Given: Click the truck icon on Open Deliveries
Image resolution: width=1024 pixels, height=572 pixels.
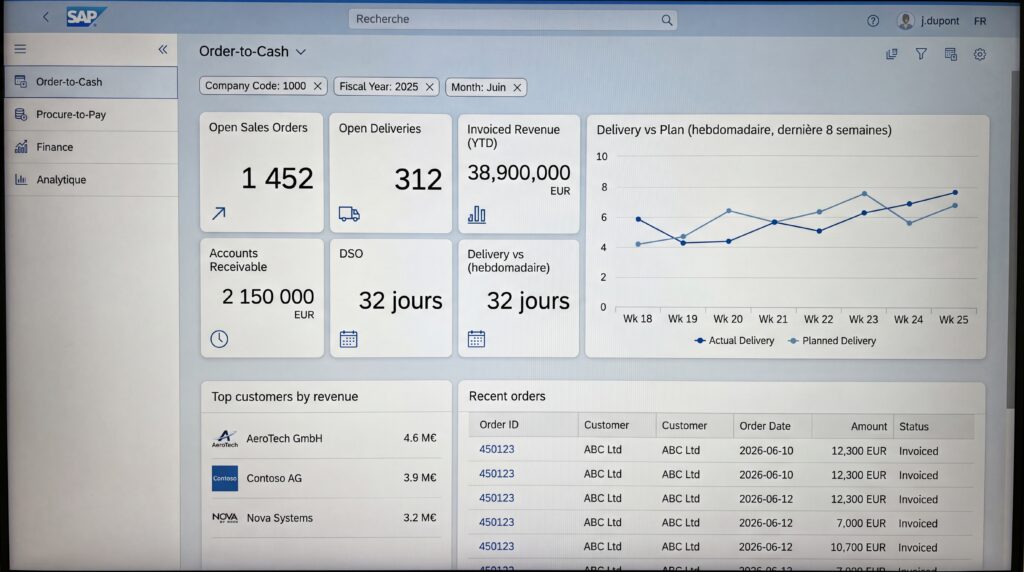Looking at the screenshot, I should tap(349, 214).
